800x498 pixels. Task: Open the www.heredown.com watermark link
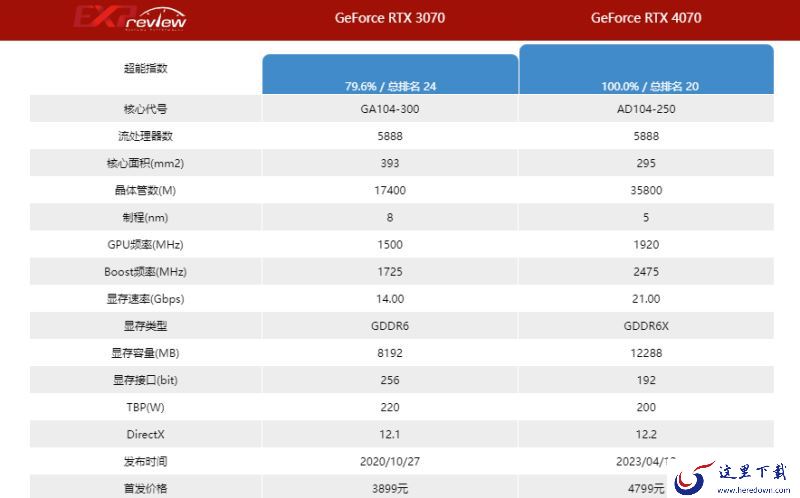point(754,490)
